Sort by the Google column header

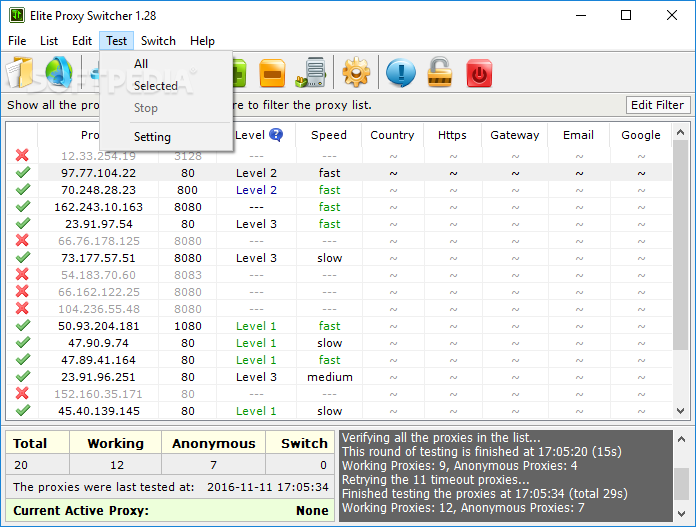pyautogui.click(x=641, y=135)
